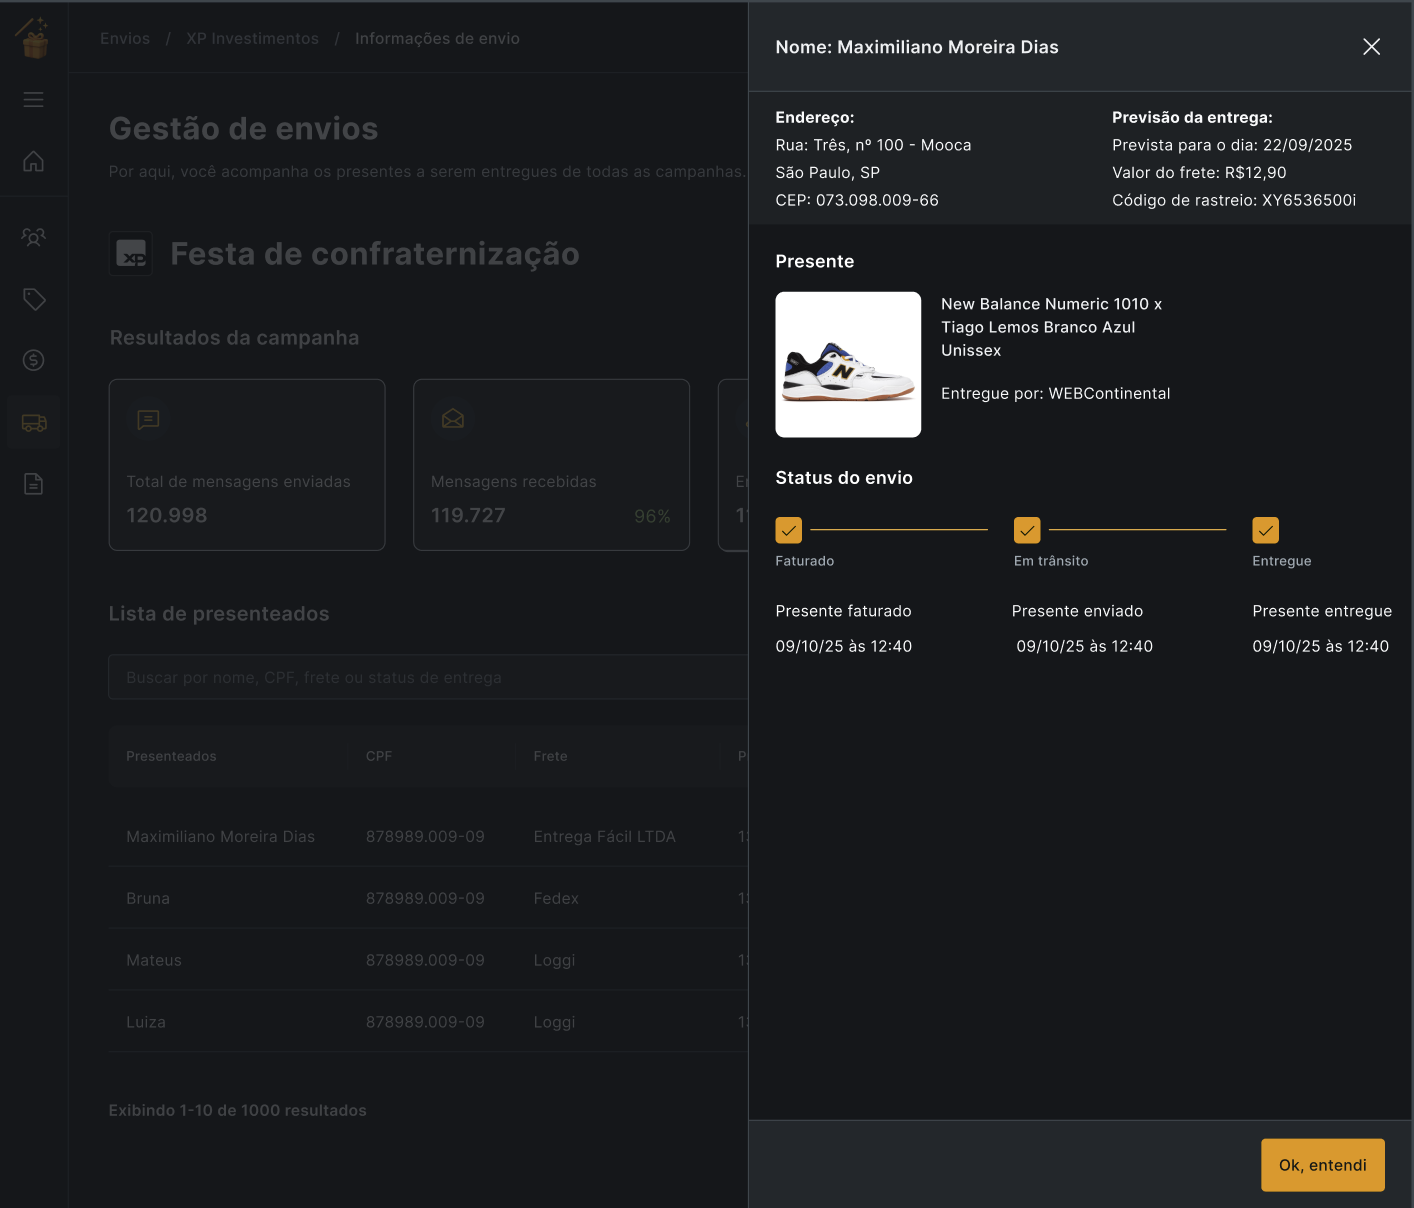
Task: Click the 119.727 received messages value
Action: coord(468,515)
